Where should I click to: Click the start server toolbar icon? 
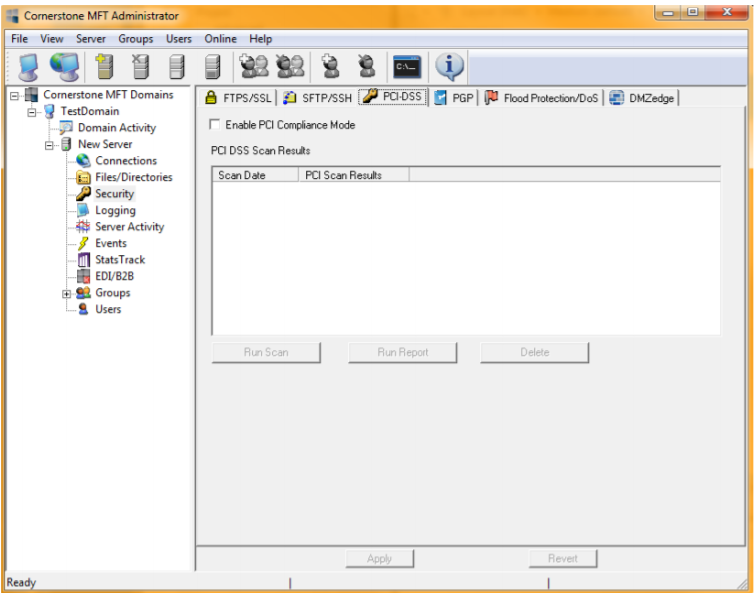[176, 66]
